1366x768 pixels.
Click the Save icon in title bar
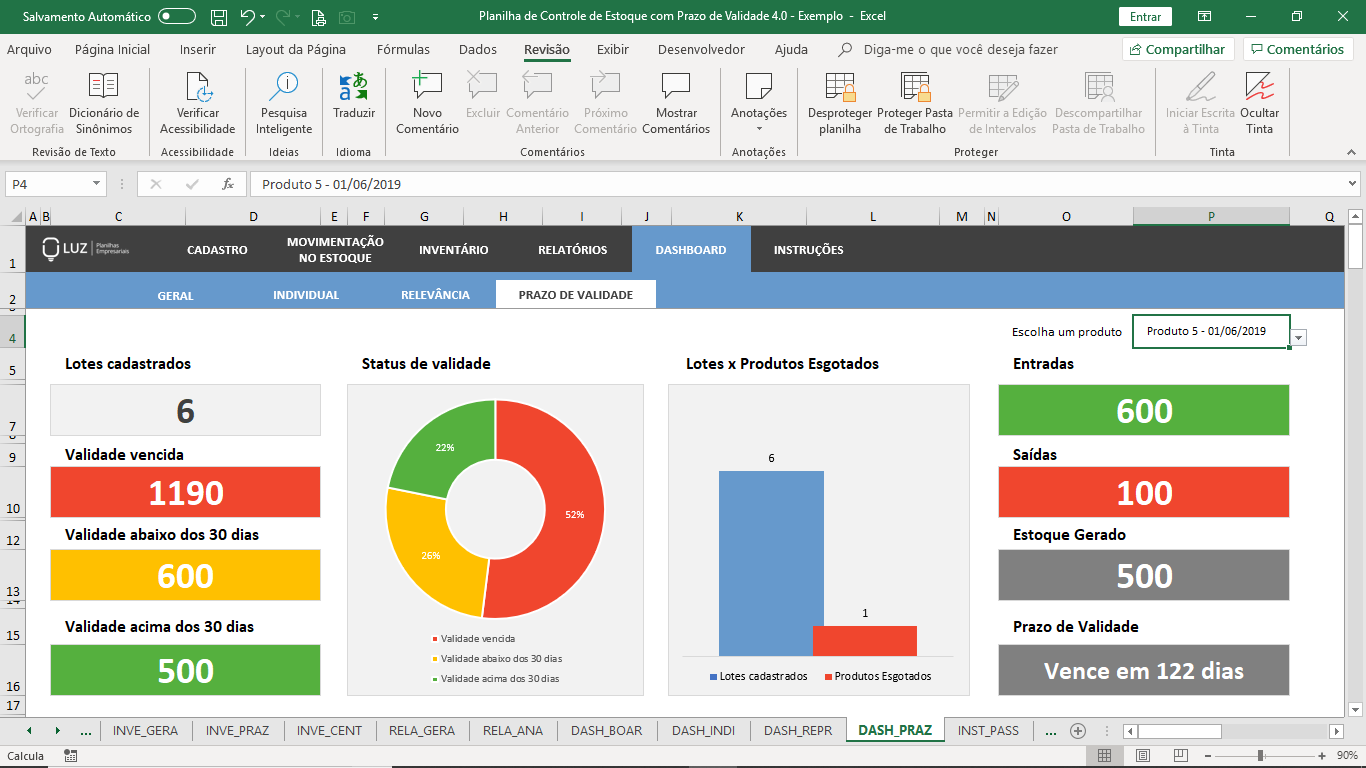click(x=219, y=17)
